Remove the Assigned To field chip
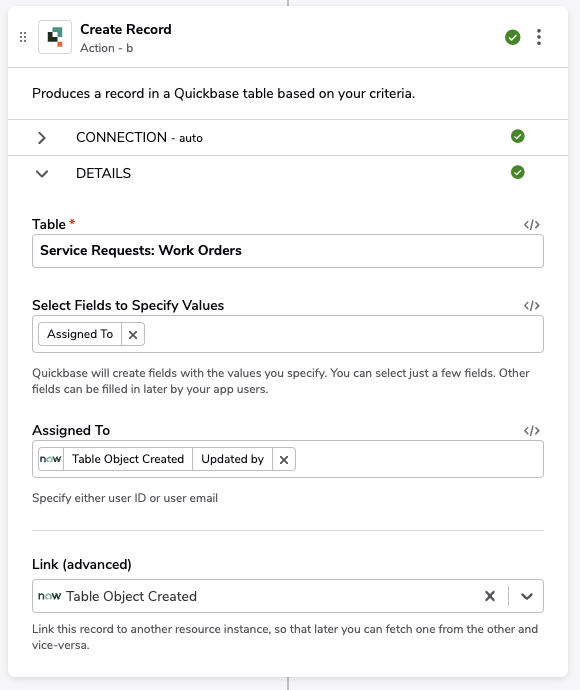Viewport: 580px width, 690px height. click(133, 334)
